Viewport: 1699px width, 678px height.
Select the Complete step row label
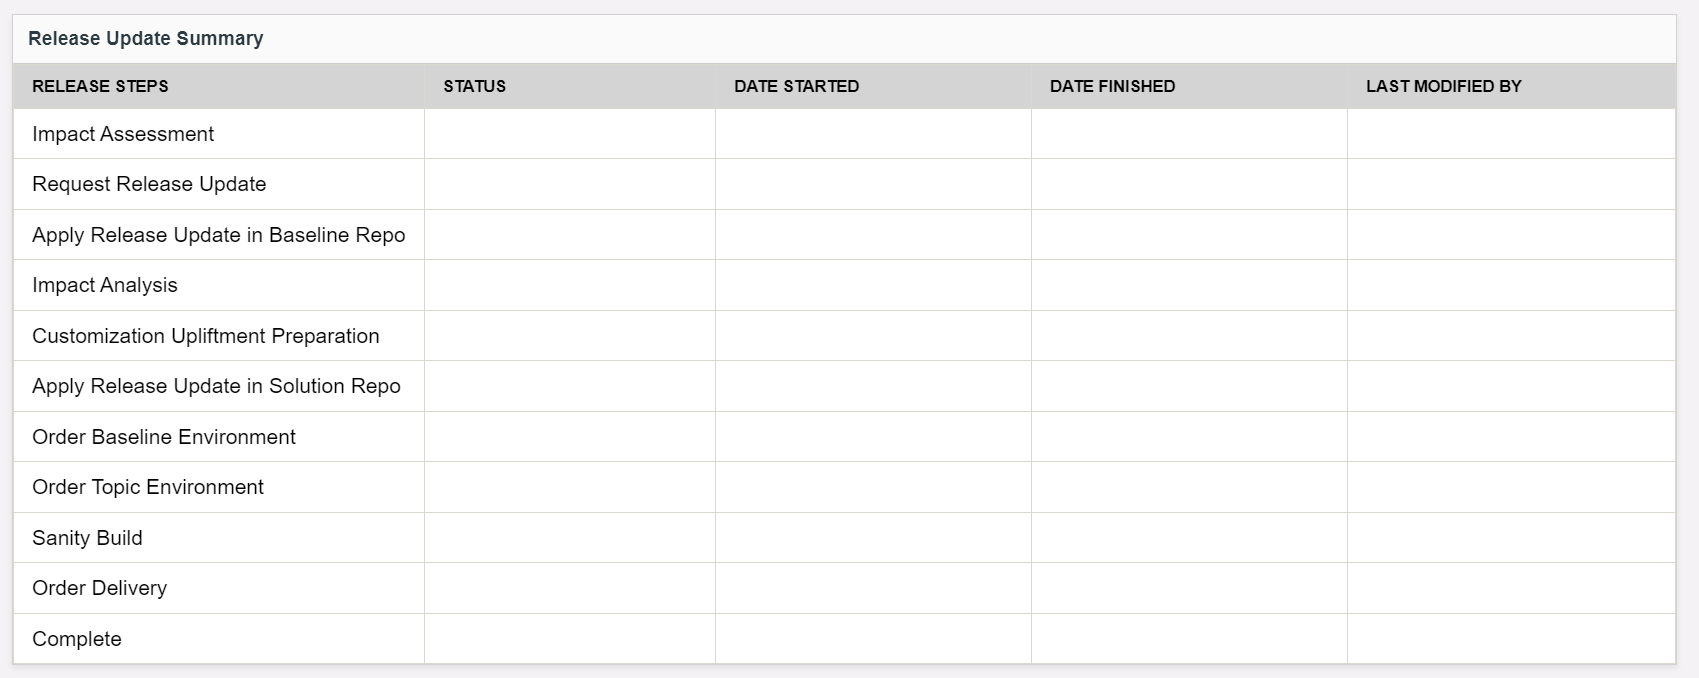77,639
